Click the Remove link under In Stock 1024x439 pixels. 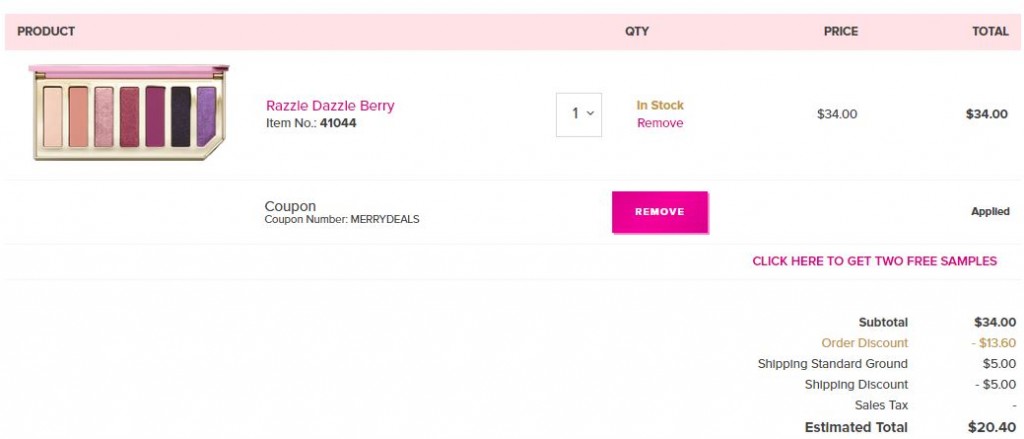tap(660, 123)
